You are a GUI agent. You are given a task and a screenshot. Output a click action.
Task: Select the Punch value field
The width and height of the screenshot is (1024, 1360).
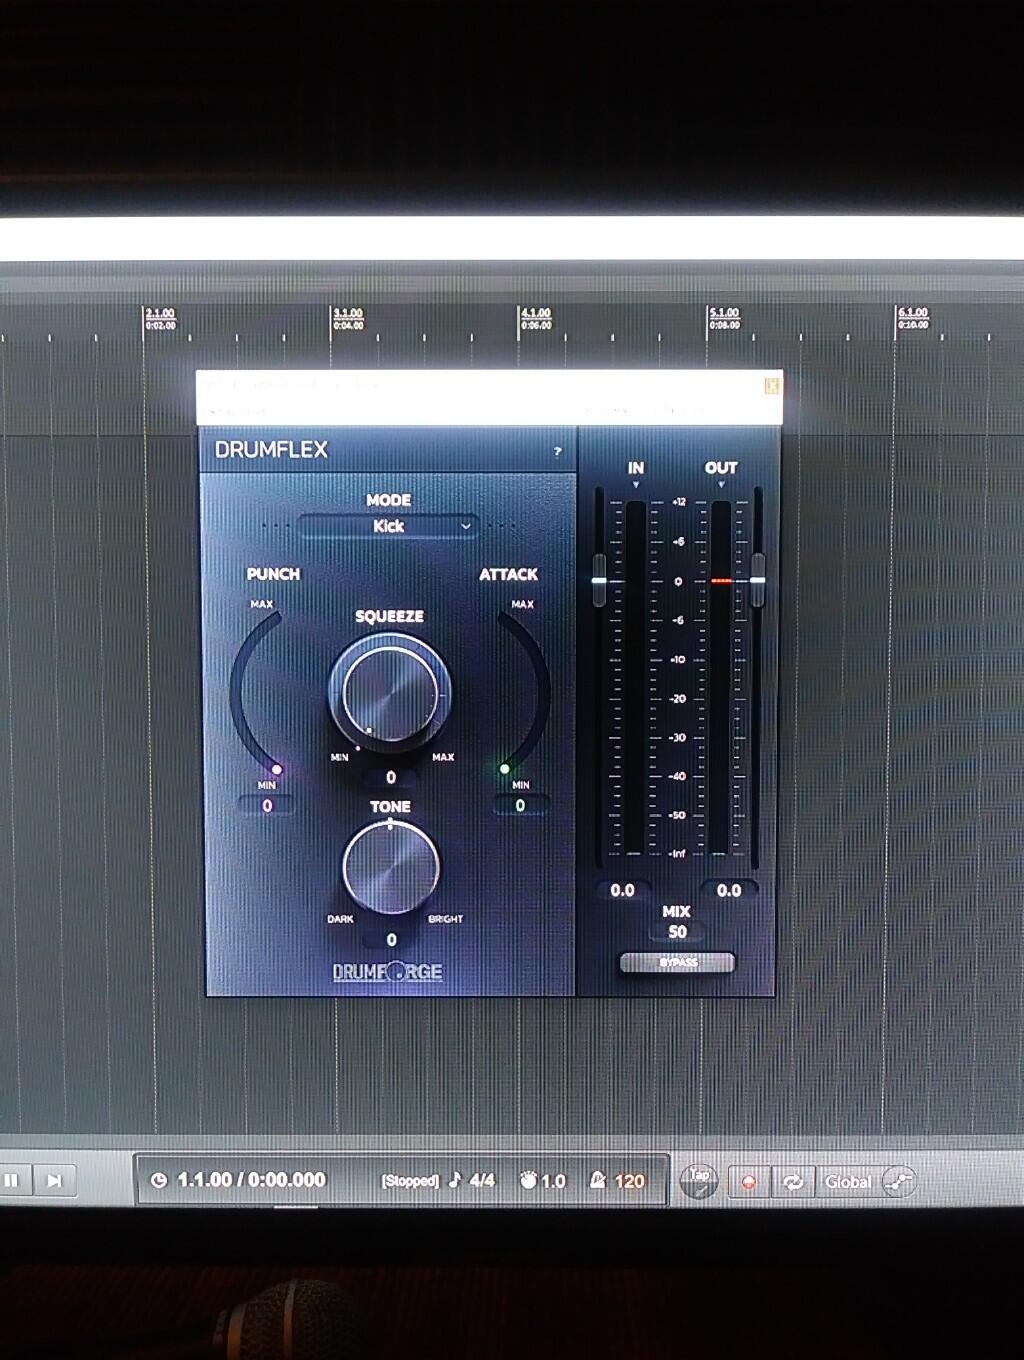(x=267, y=805)
